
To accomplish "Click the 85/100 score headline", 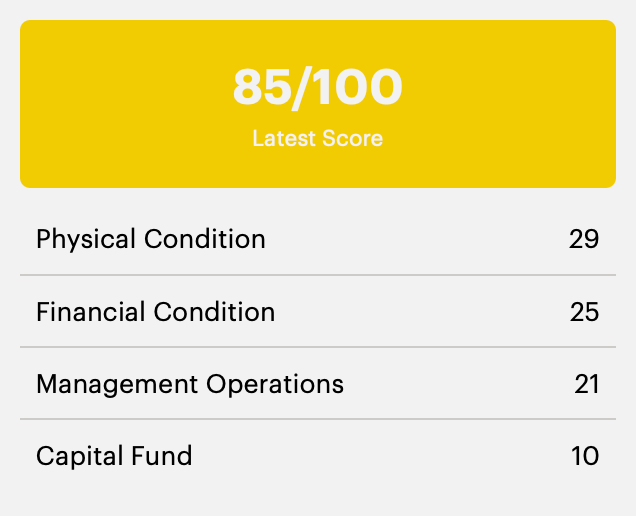I will coord(317,87).
